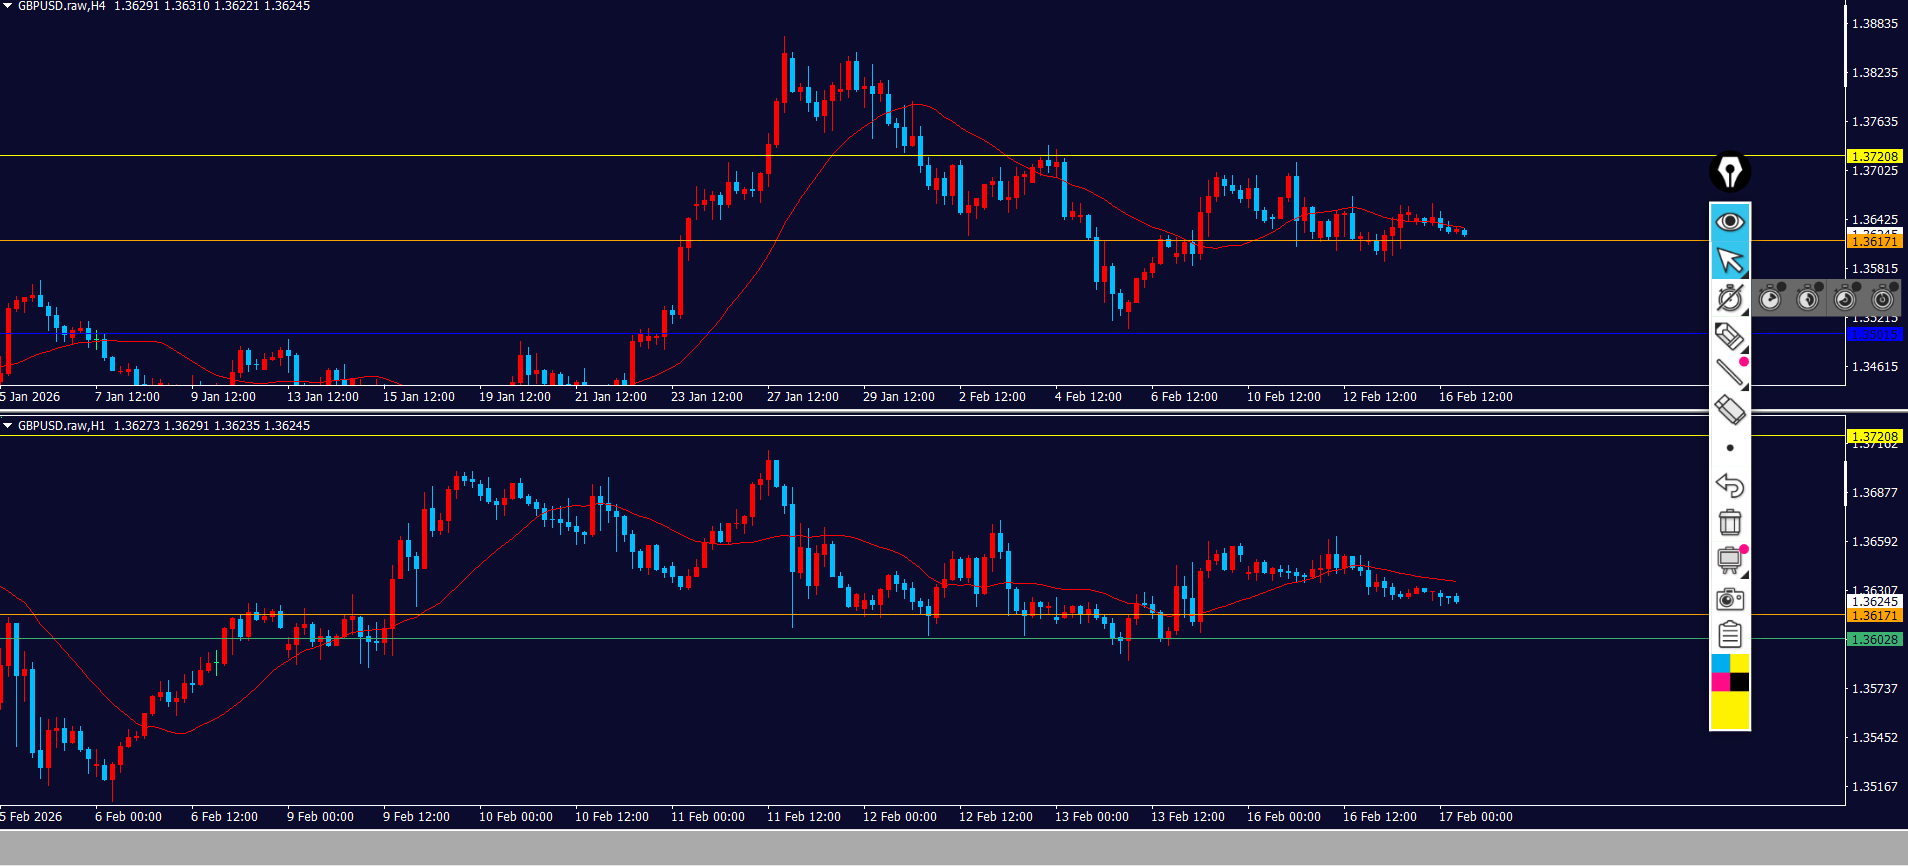Expand the GBPUSD.raw,H1 chart dropdown arrow
The height and width of the screenshot is (866, 1908).
8,426
